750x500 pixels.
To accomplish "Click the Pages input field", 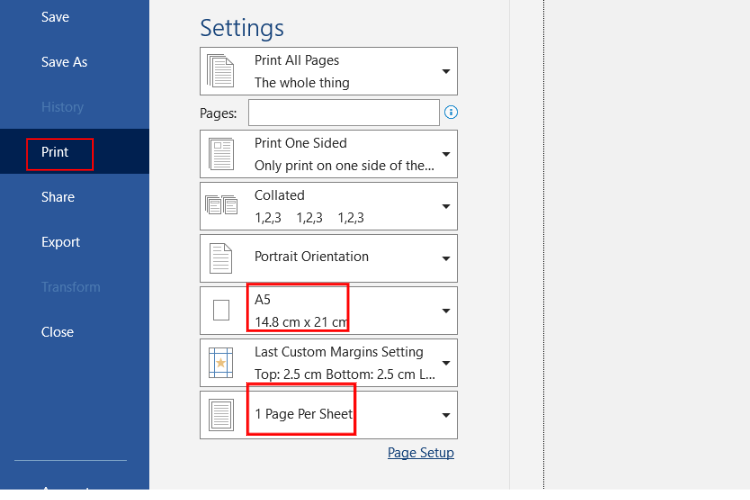I will click(343, 113).
